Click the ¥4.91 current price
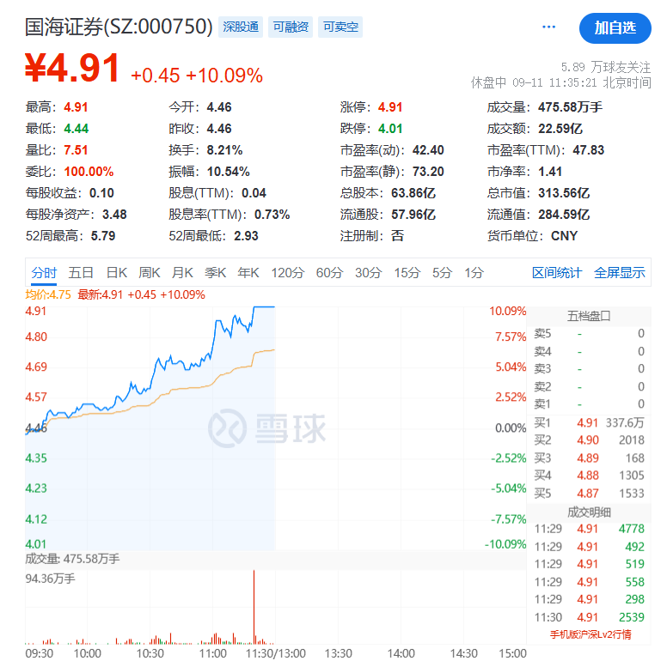The image size is (667, 667). pos(72,68)
